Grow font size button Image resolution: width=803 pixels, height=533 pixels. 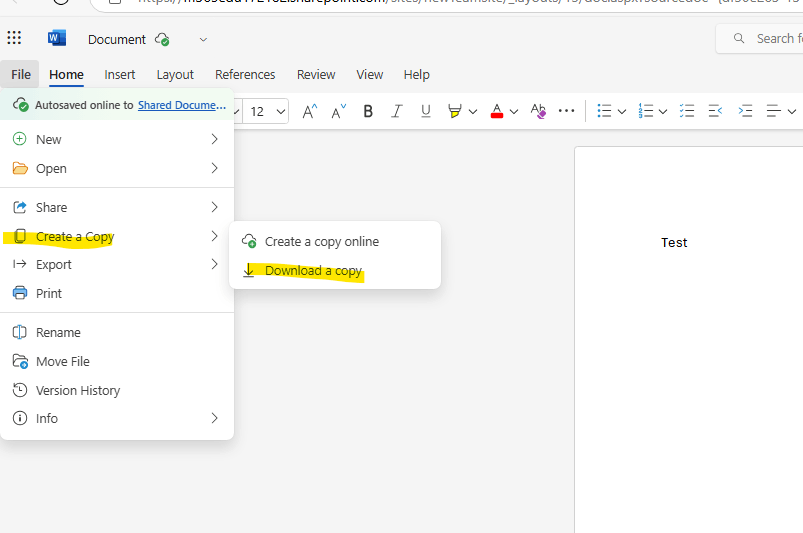pos(309,111)
